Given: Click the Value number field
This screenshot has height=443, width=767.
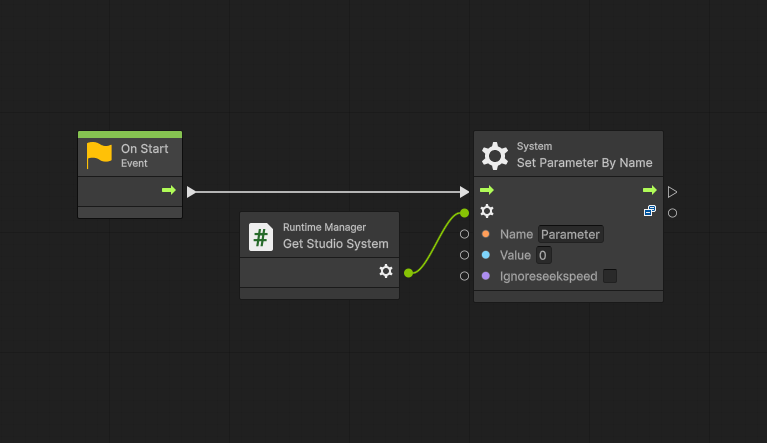Looking at the screenshot, I should [x=544, y=255].
